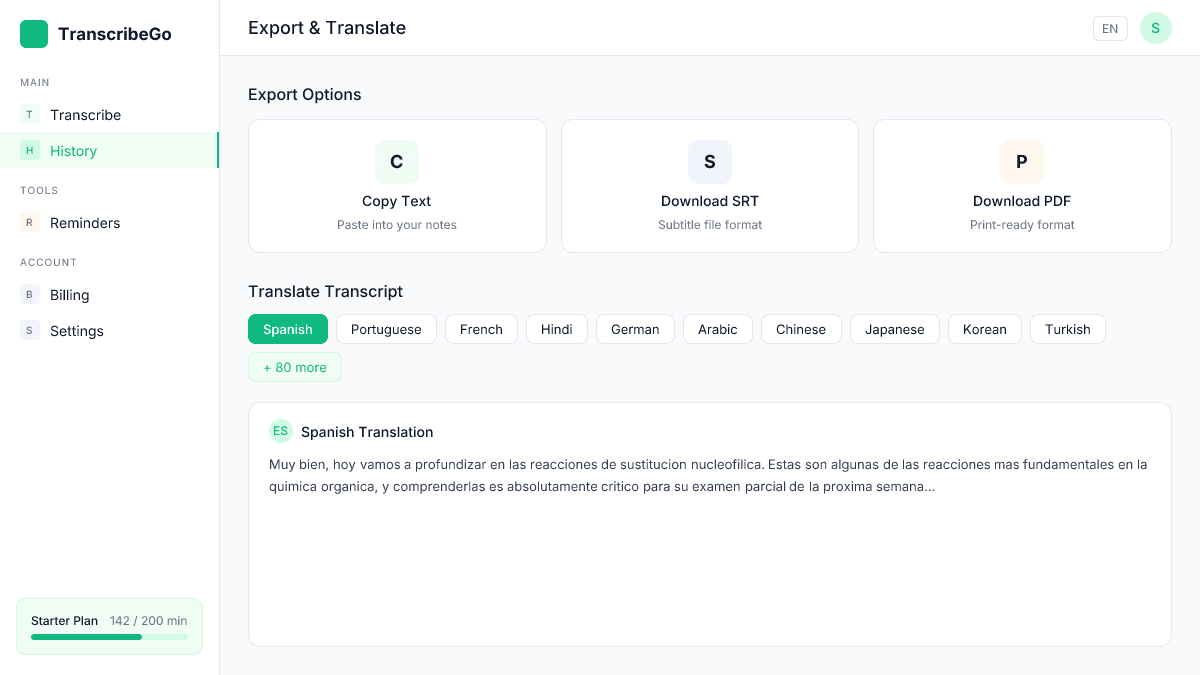Click the Billing icon in the sidebar
Viewport: 1200px width, 675px height.
click(x=29, y=295)
